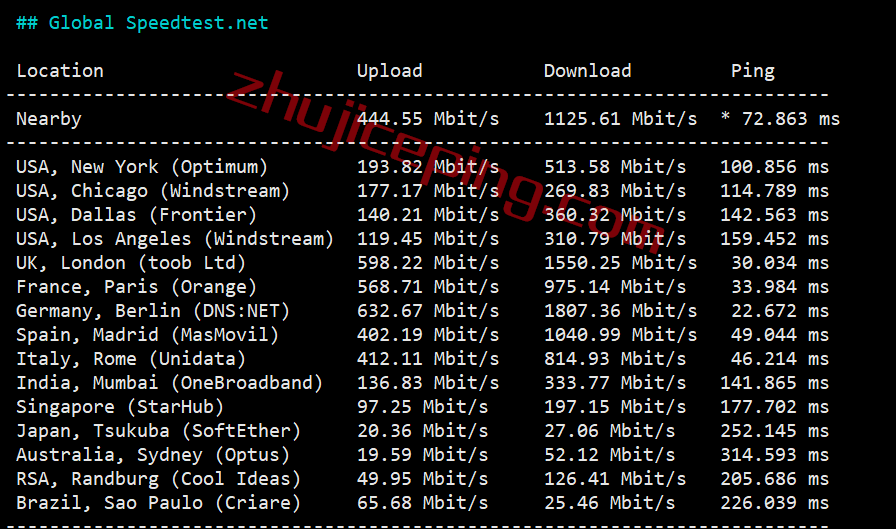This screenshot has width=896, height=529.
Task: Click the Nearby upload value 444.55 Mbit/s
Action: 428,119
